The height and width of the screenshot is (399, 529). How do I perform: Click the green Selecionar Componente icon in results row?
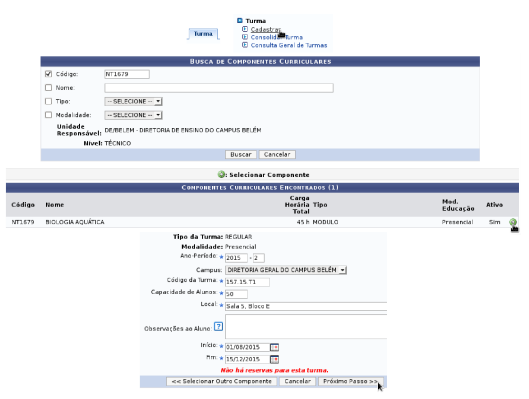(512, 222)
